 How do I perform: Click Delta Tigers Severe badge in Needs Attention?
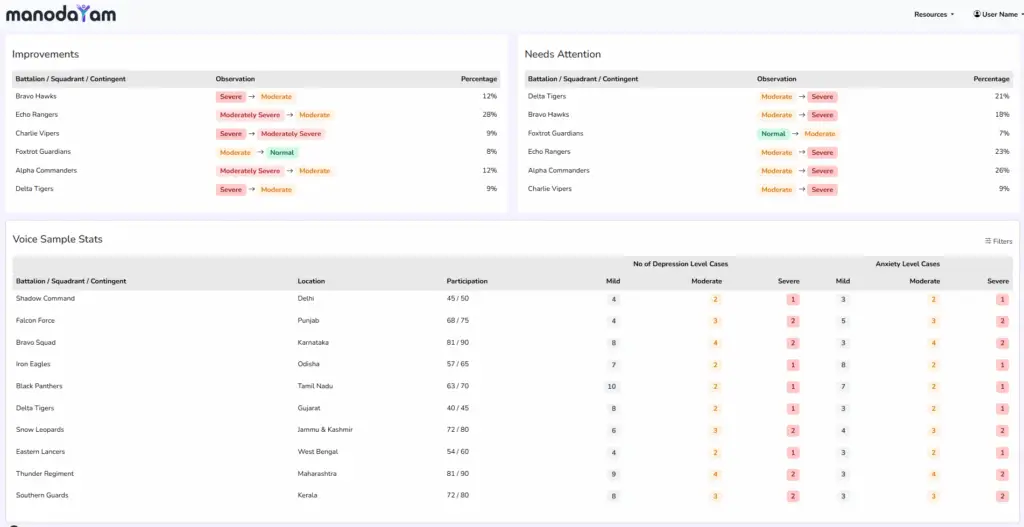[822, 97]
